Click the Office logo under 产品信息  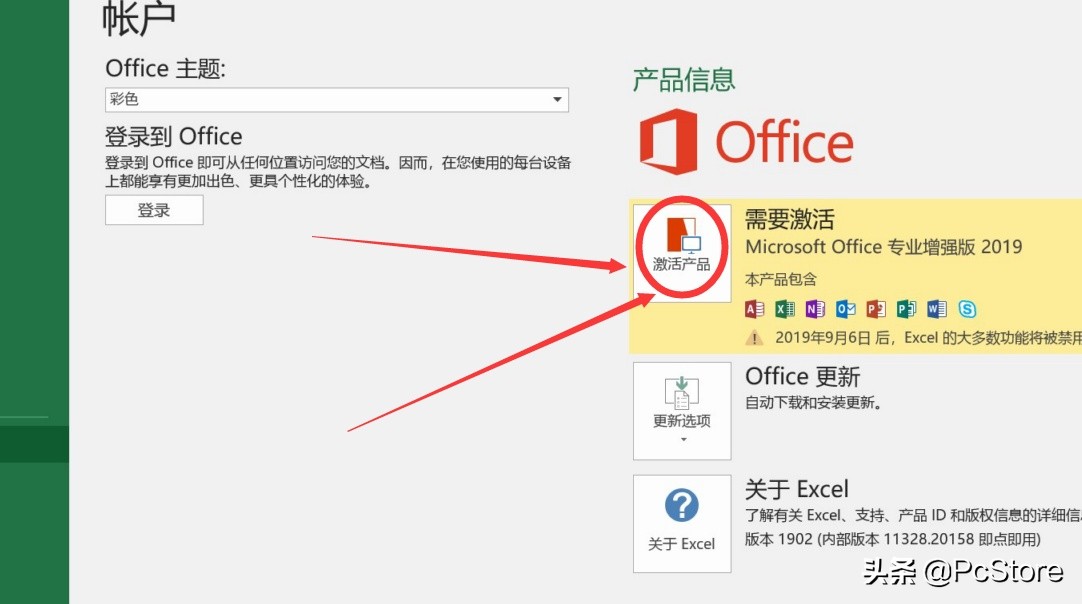745,143
